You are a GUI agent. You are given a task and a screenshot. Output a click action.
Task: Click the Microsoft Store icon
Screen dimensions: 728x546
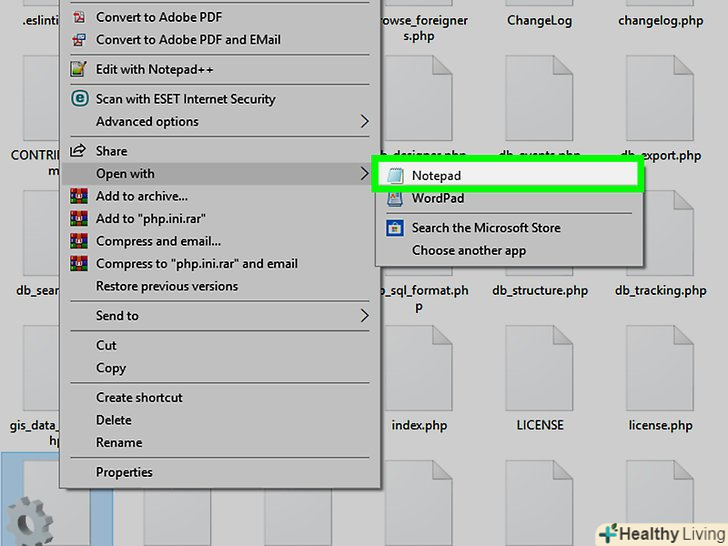click(x=395, y=228)
